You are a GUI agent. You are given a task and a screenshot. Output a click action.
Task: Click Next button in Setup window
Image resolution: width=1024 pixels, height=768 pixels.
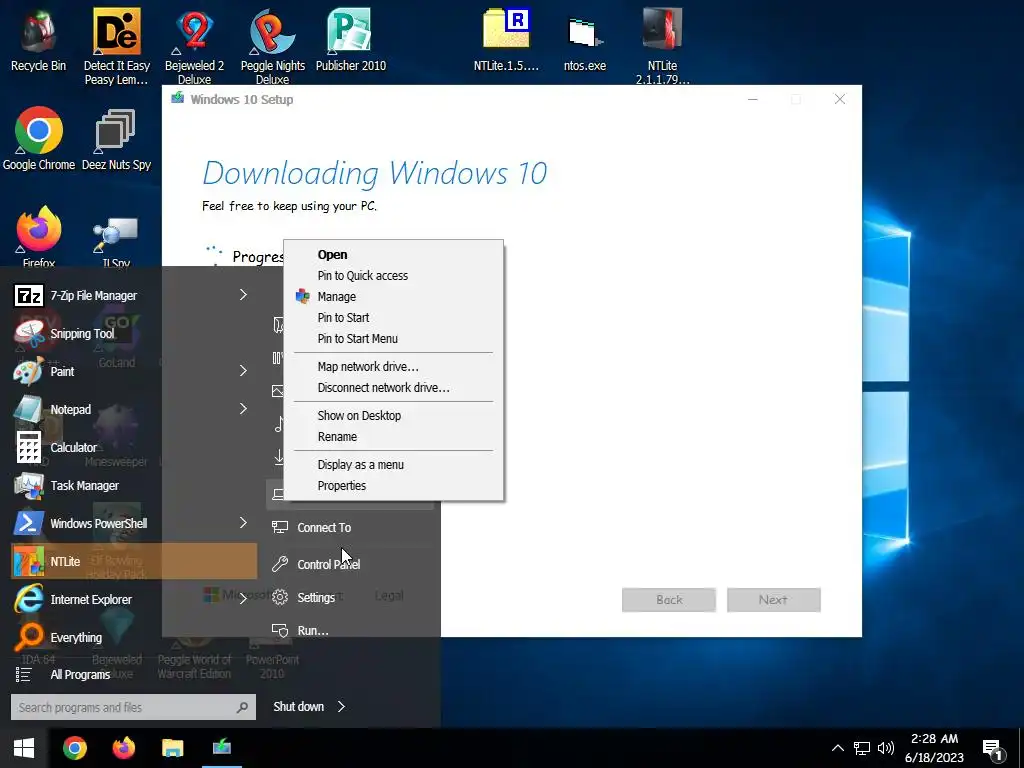[773, 600]
